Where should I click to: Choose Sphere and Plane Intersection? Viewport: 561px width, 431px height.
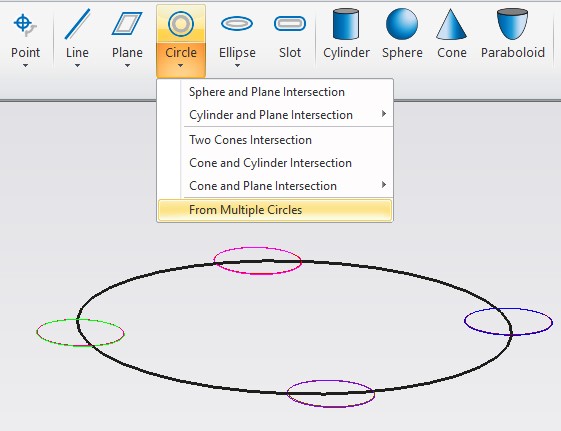pyautogui.click(x=275, y=92)
